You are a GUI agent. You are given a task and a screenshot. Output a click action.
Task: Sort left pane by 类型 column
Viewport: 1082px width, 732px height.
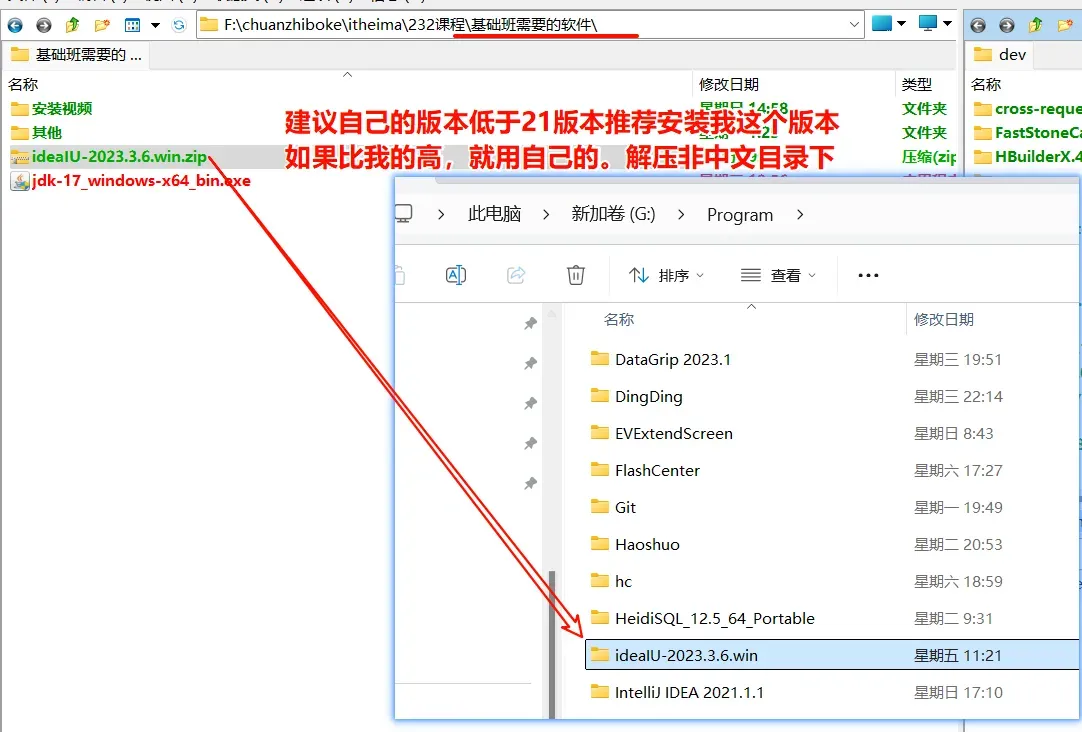(916, 84)
